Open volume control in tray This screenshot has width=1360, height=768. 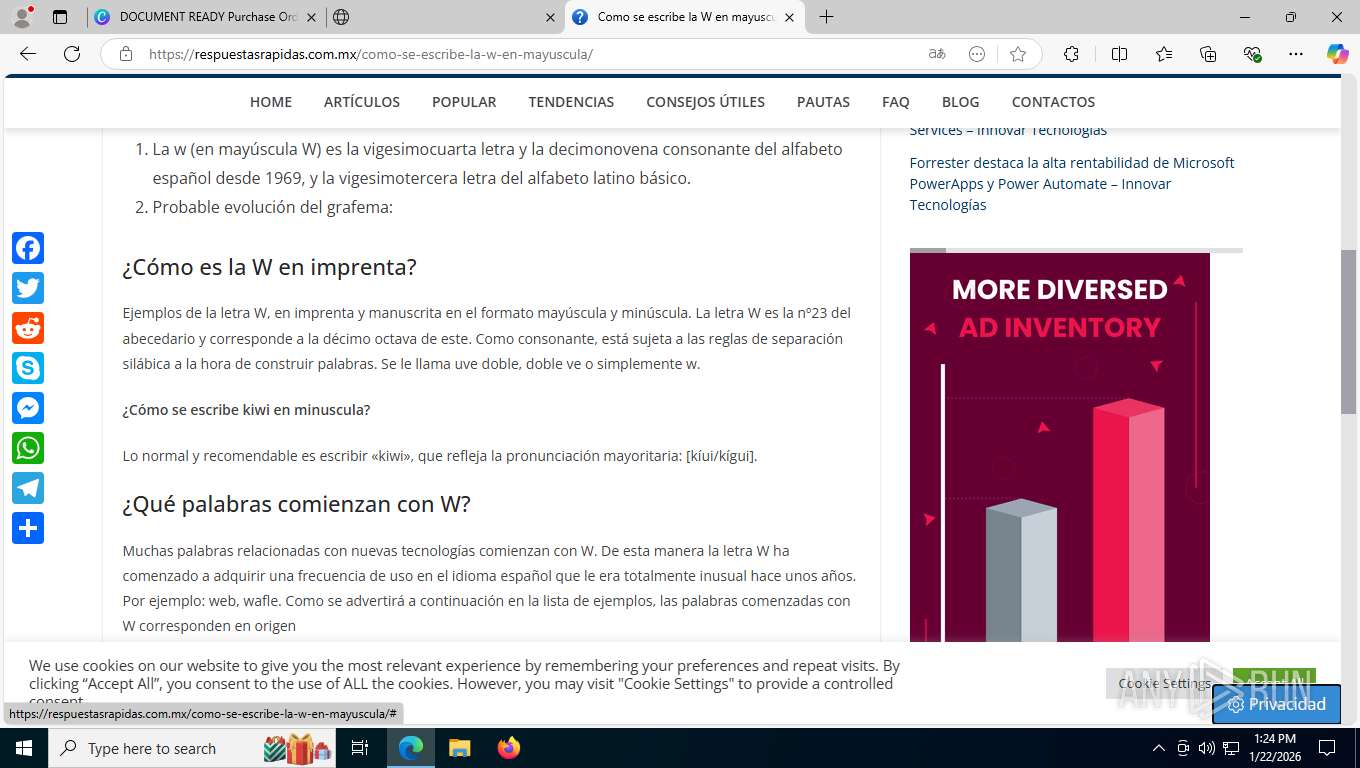pos(1207,748)
